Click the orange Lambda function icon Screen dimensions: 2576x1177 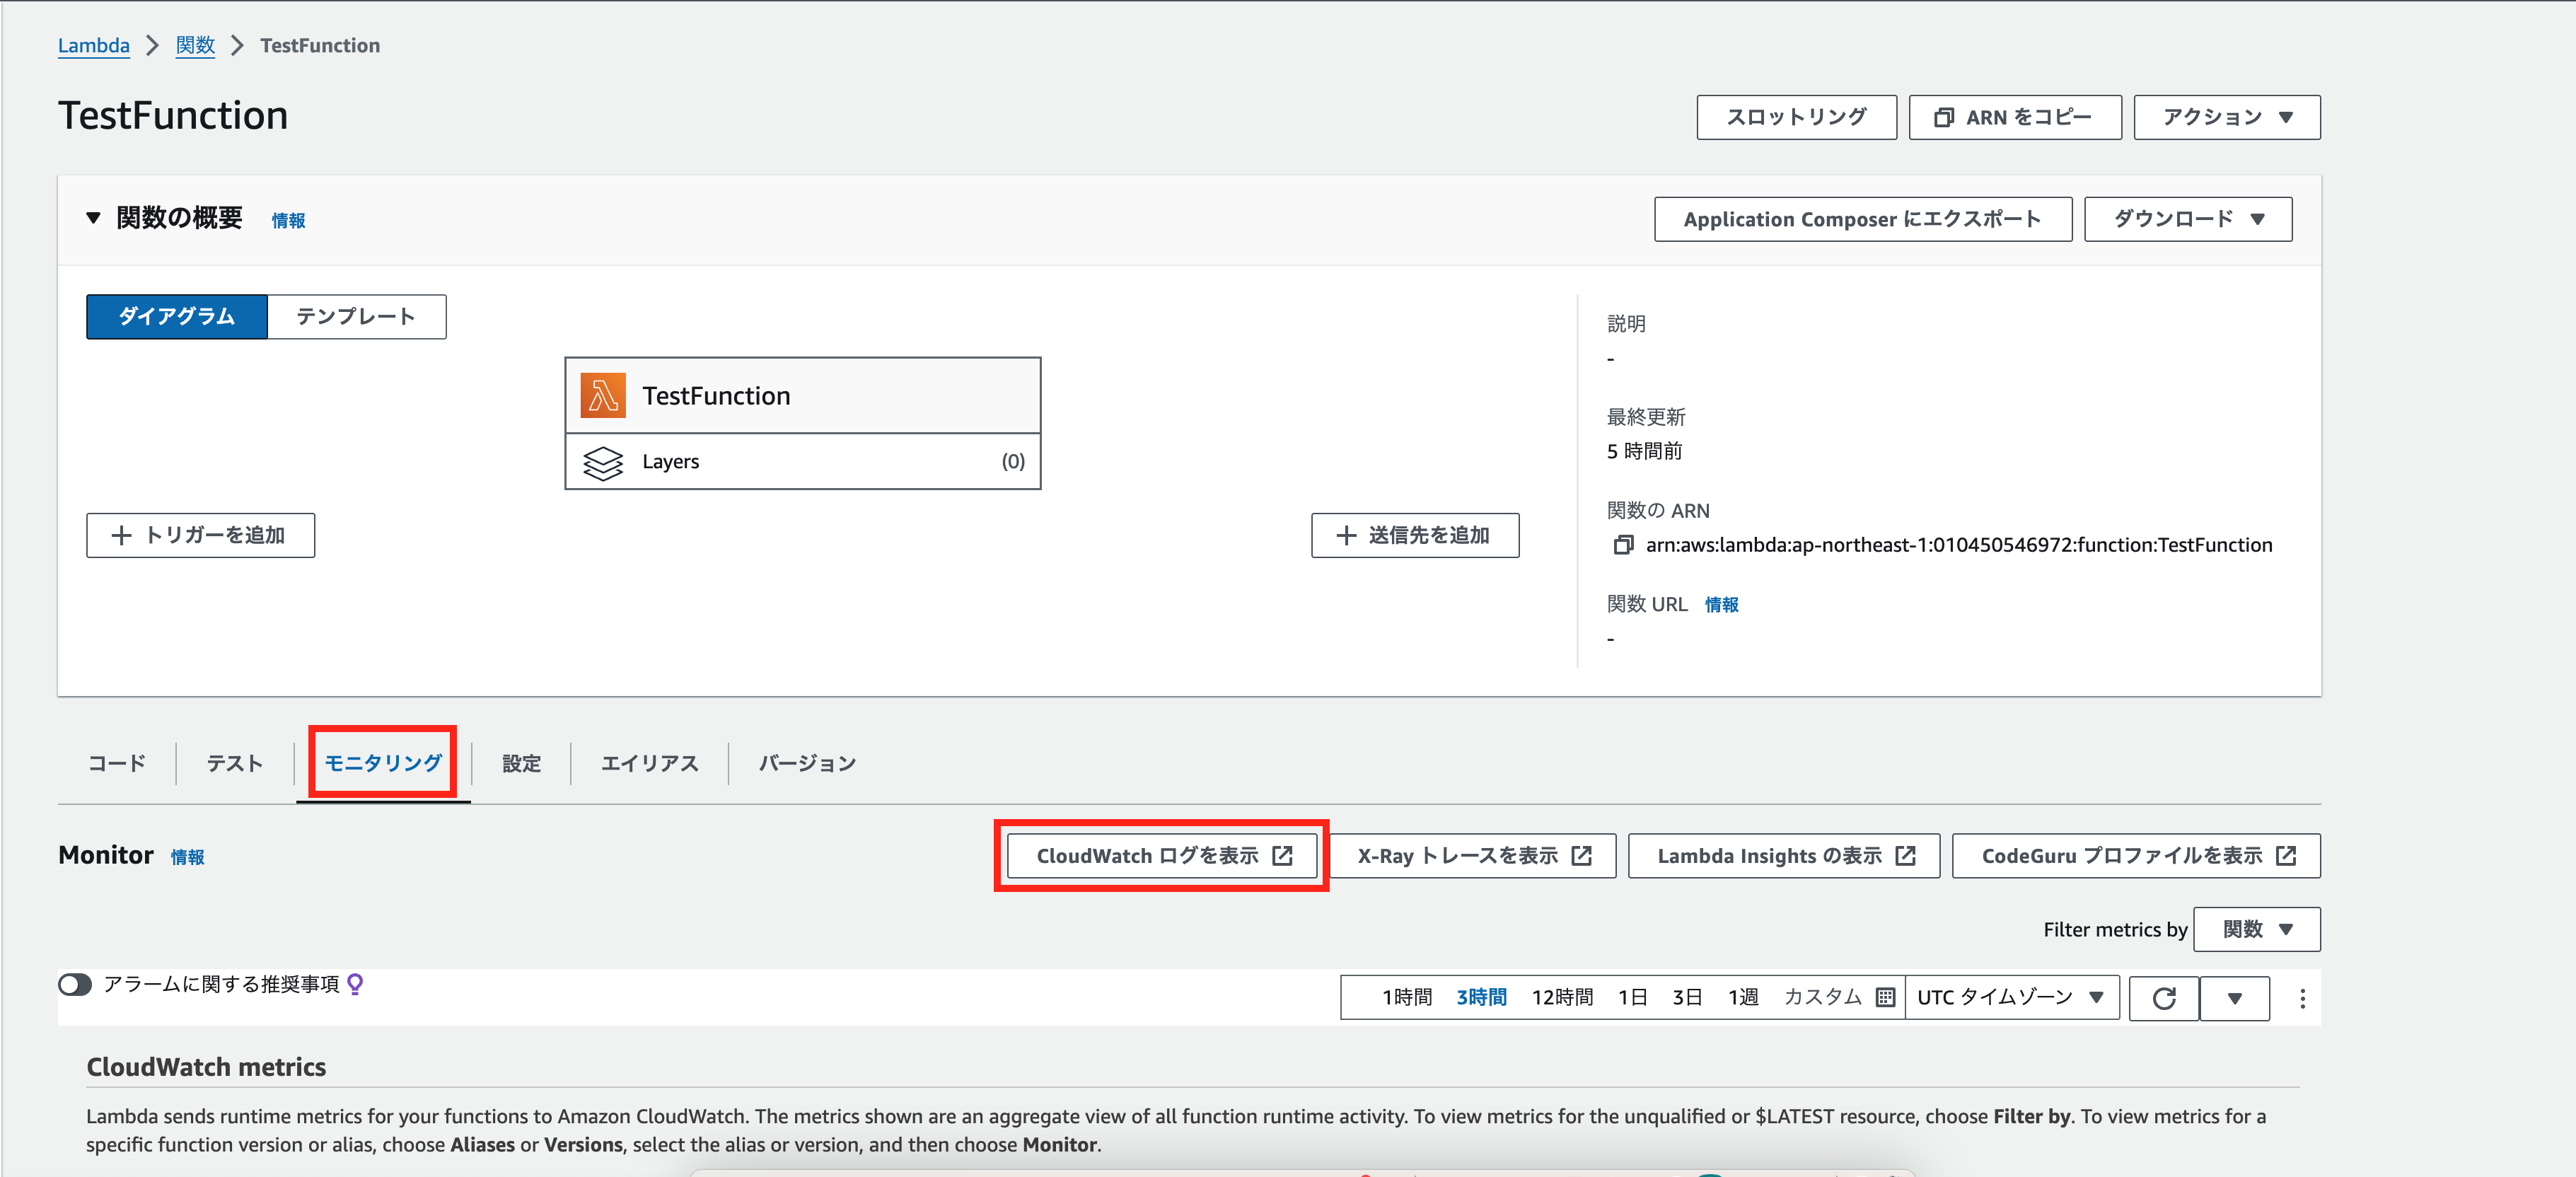coord(603,396)
